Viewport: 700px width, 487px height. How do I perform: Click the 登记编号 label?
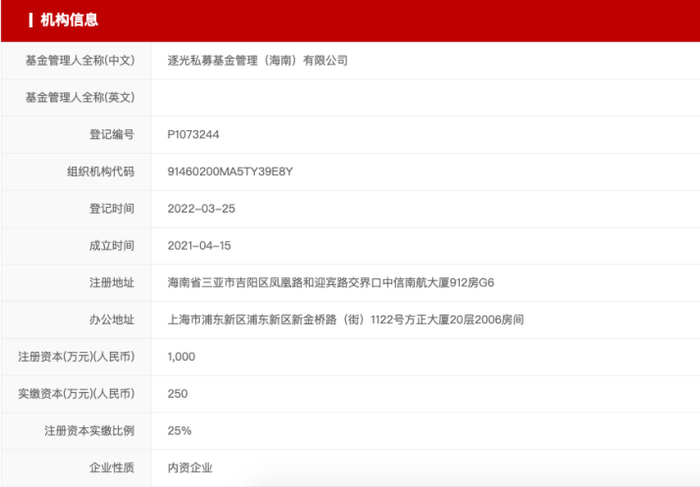tap(112, 134)
